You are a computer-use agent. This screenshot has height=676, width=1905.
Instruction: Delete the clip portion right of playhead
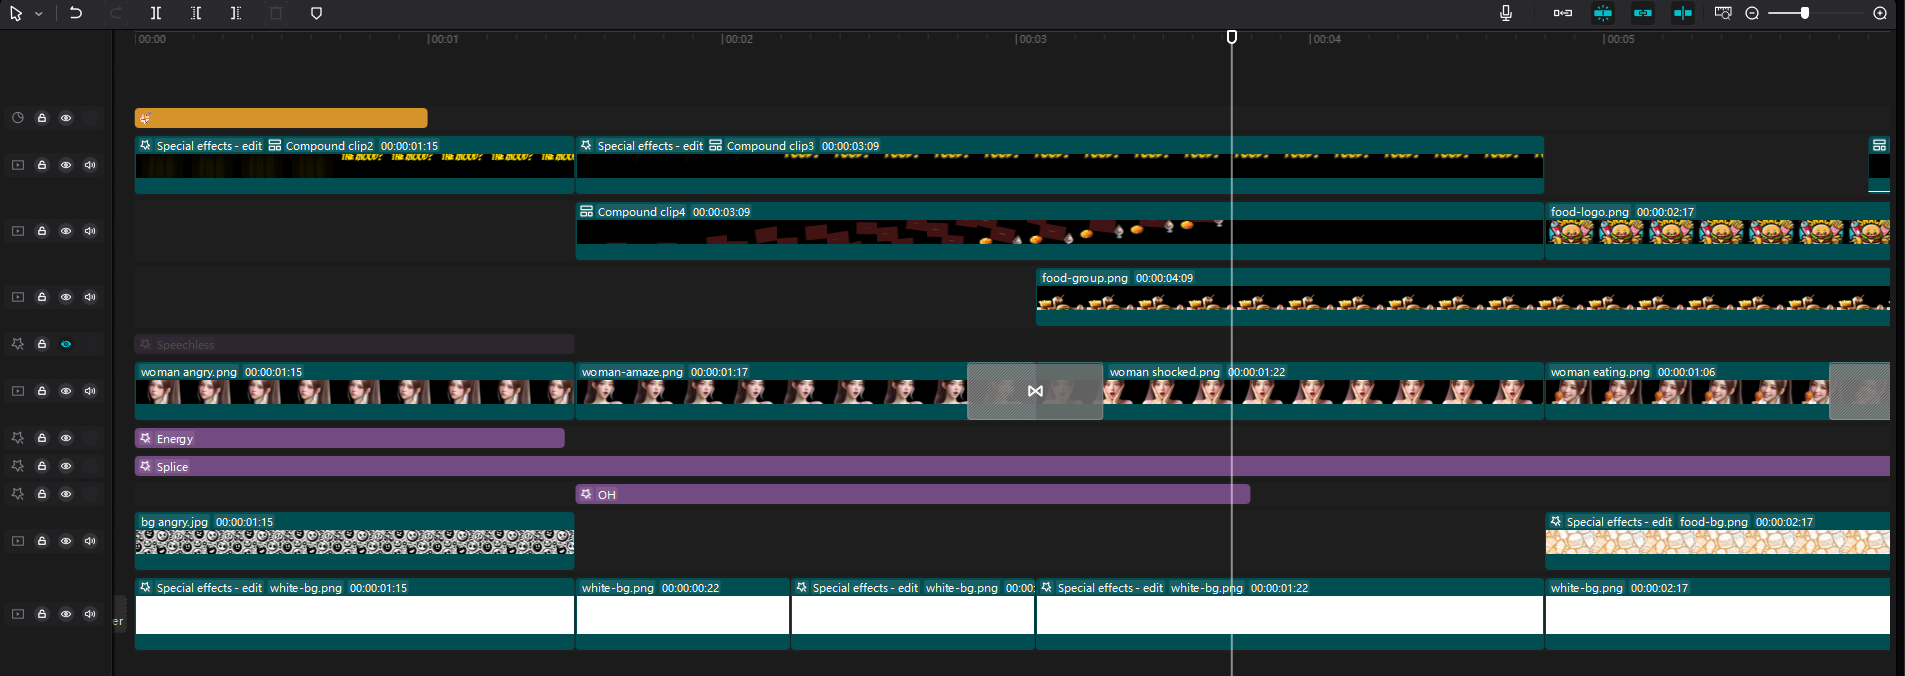click(236, 13)
